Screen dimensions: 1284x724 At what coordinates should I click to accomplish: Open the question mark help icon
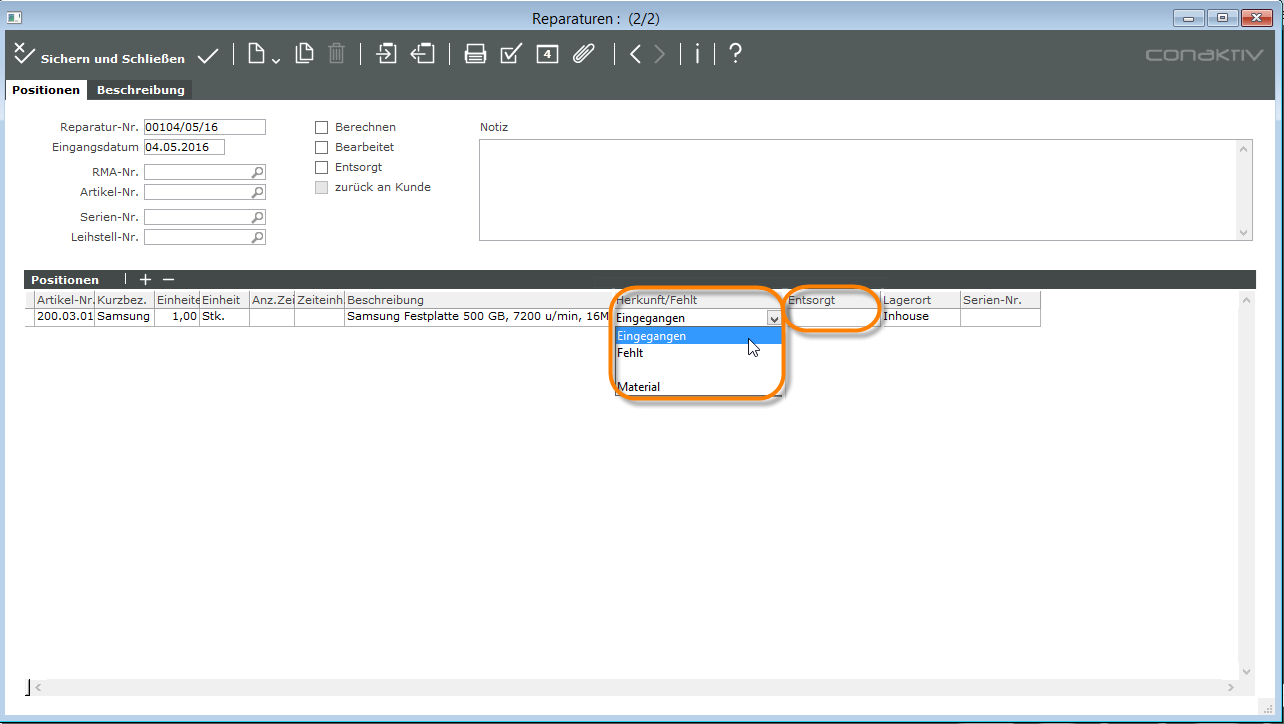(735, 55)
